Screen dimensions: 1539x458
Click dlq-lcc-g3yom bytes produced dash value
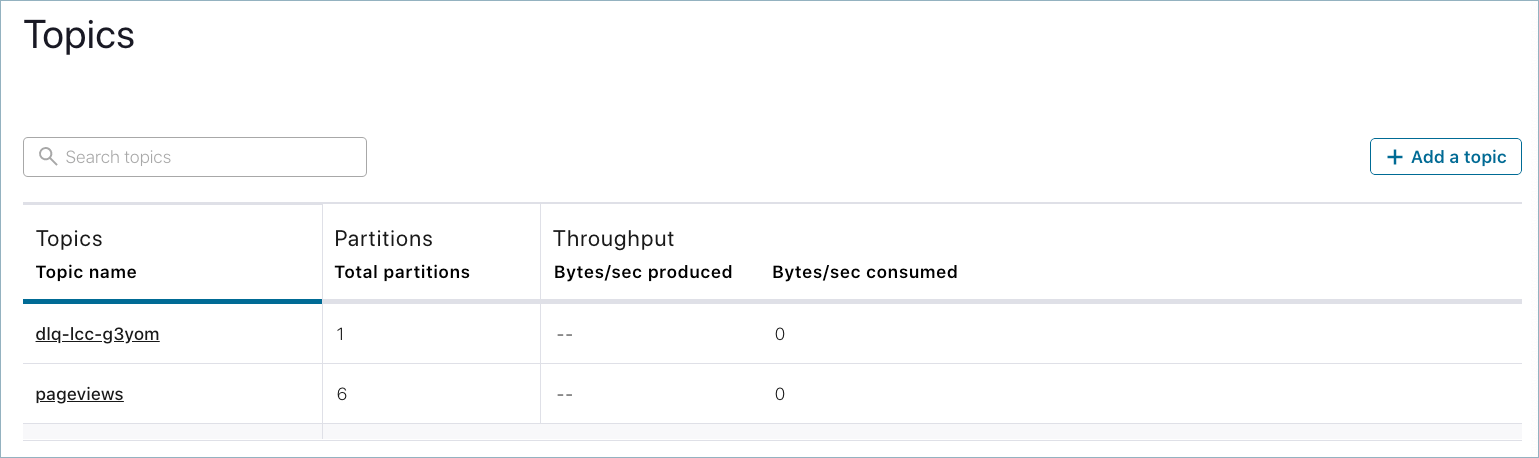coord(564,334)
